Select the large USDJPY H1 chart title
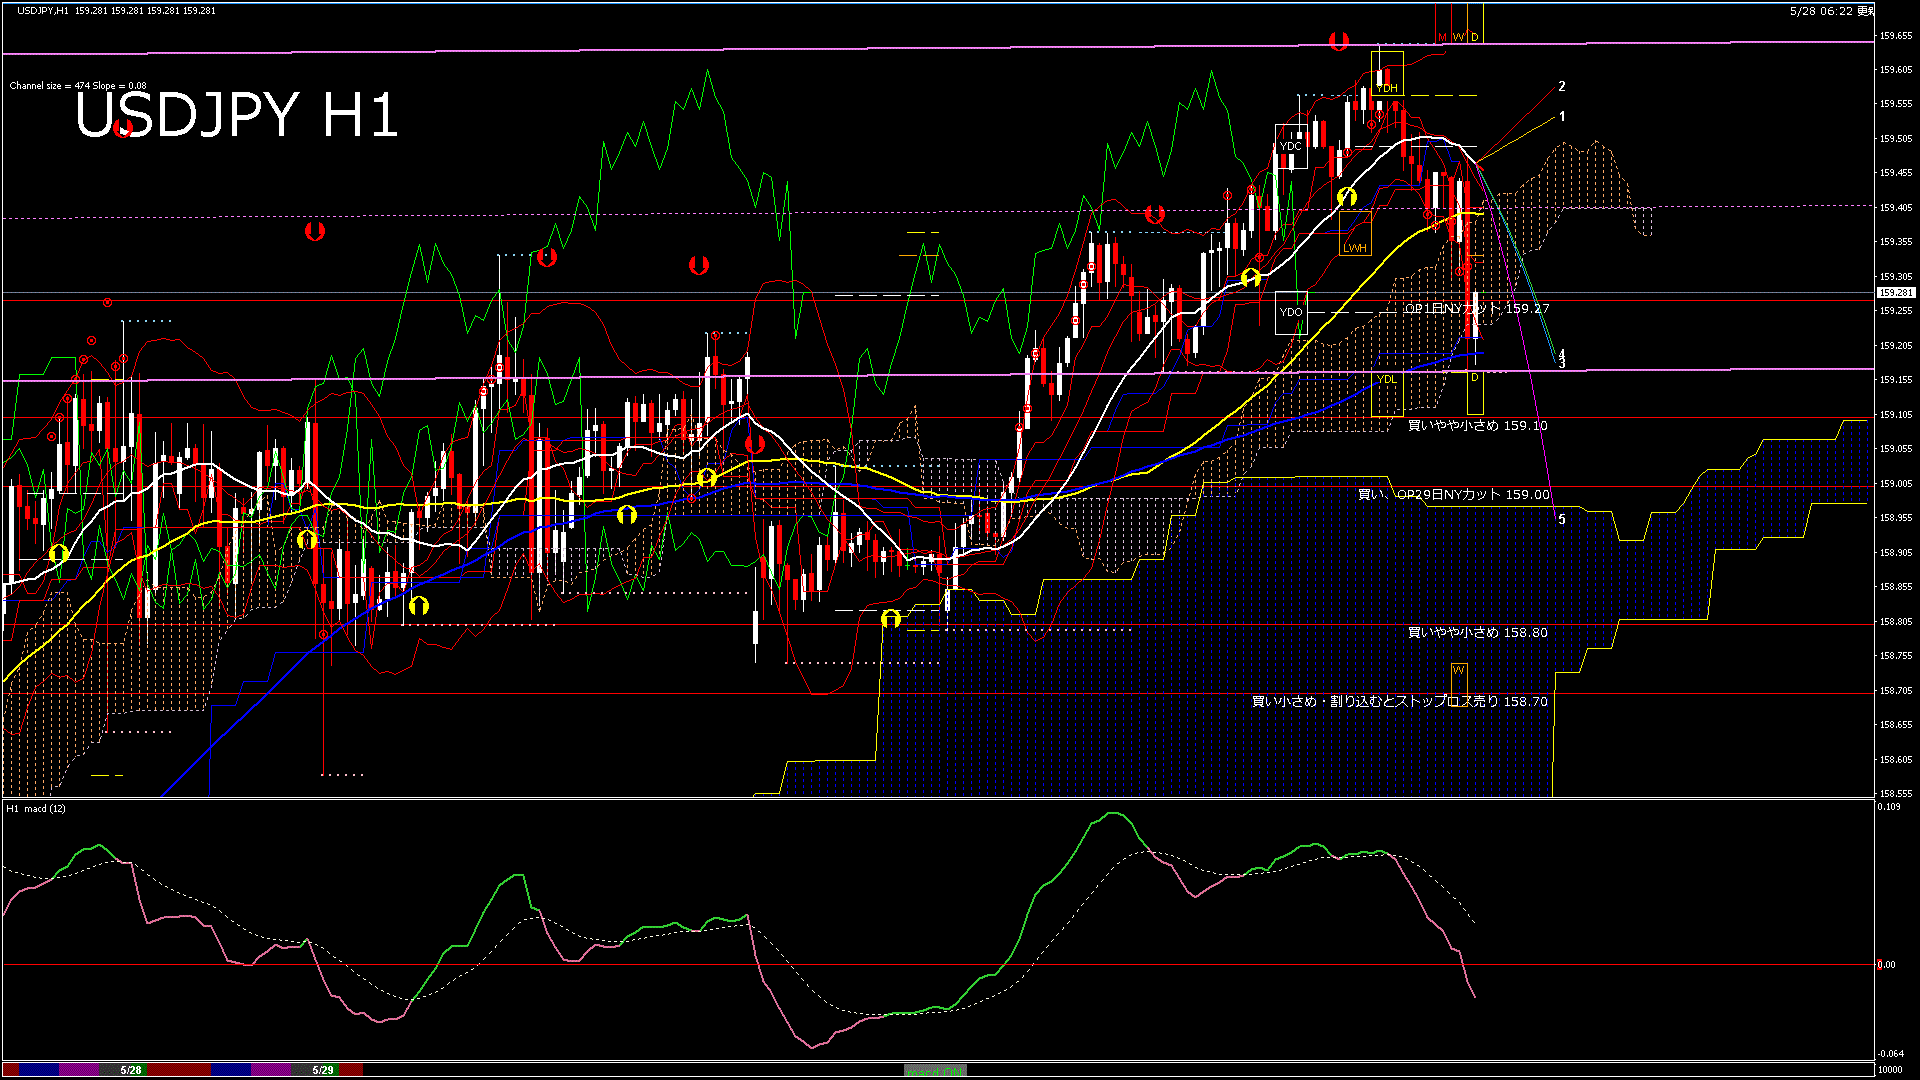Screen dimensions: 1920x1080 point(237,114)
